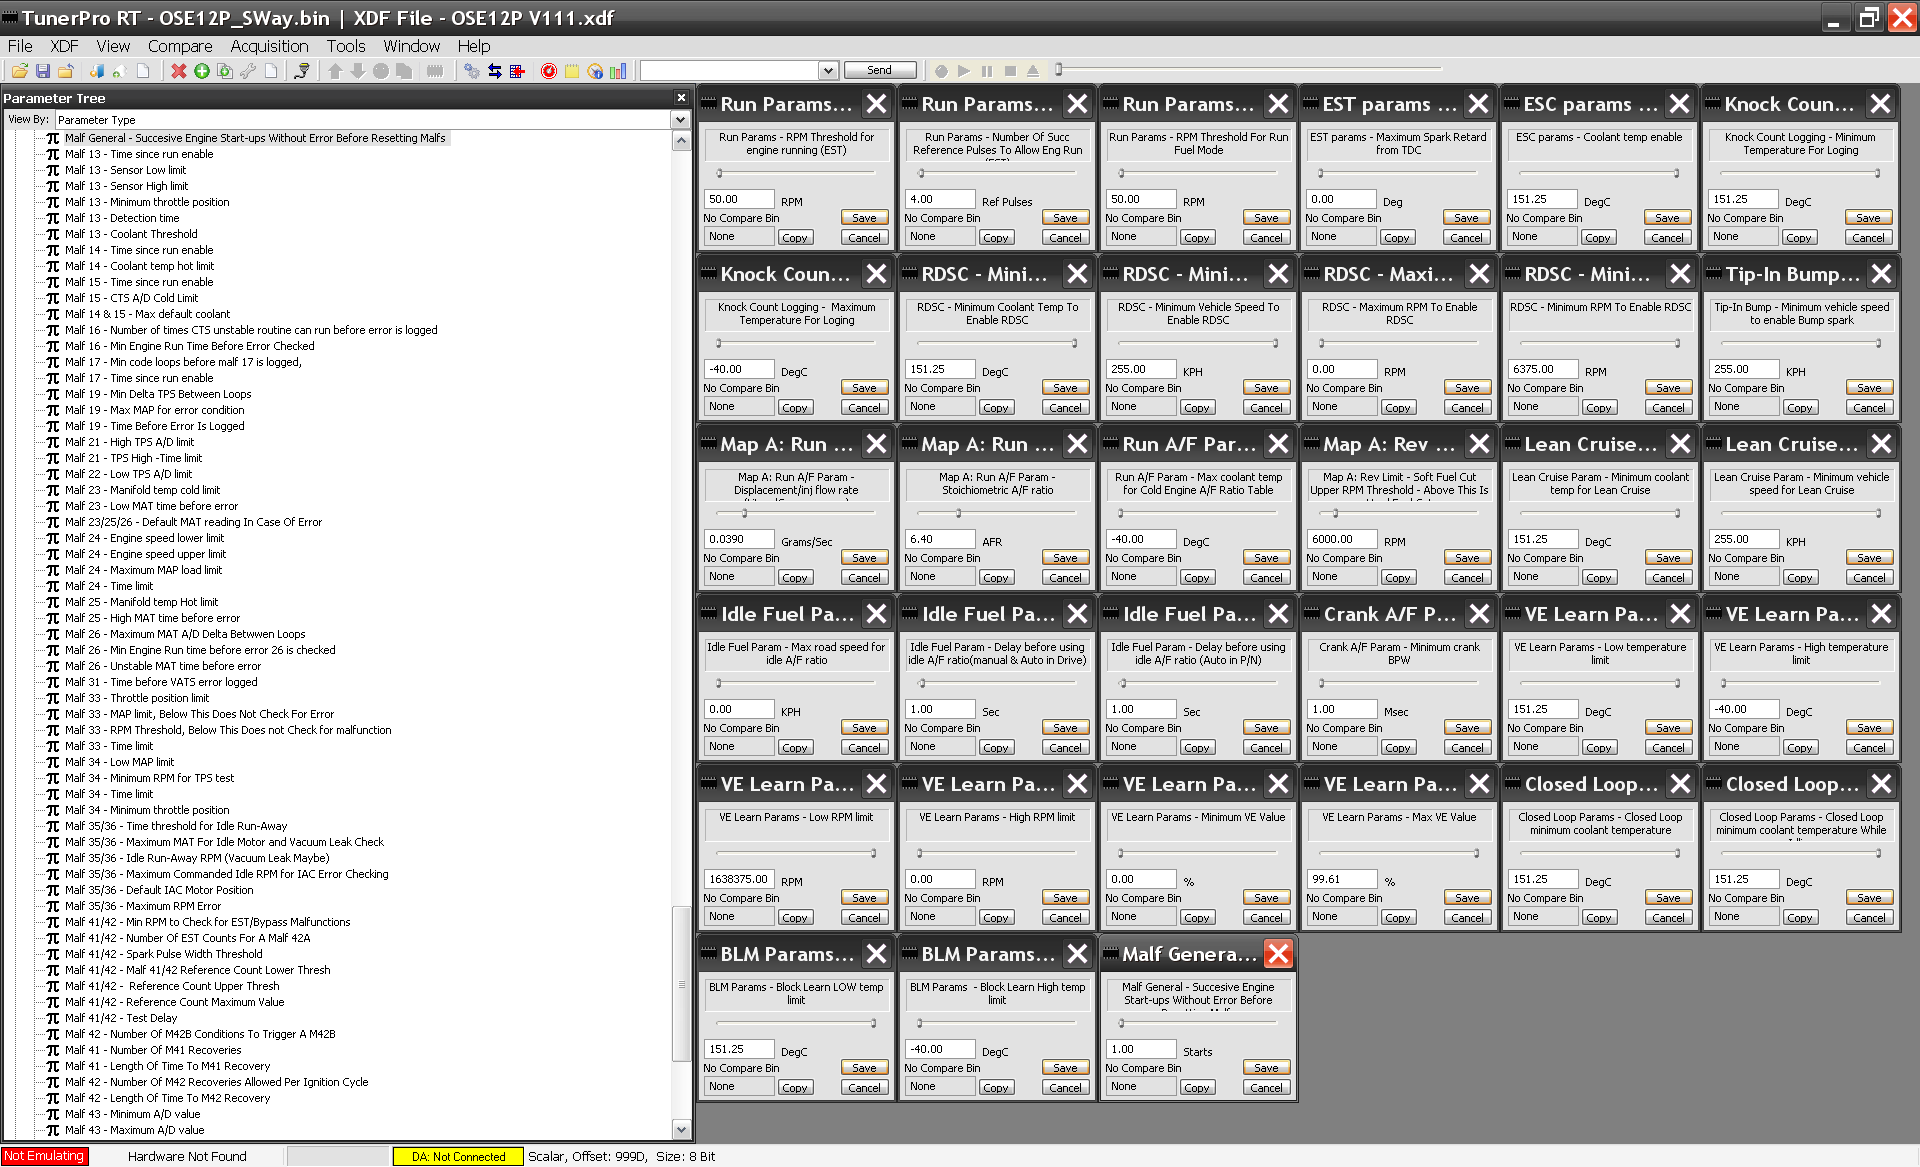Open the command combo box dropdown arrow

point(828,70)
